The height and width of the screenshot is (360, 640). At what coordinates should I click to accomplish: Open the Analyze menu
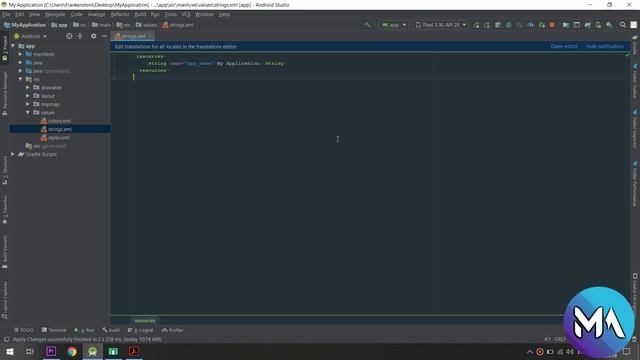pyautogui.click(x=97, y=14)
